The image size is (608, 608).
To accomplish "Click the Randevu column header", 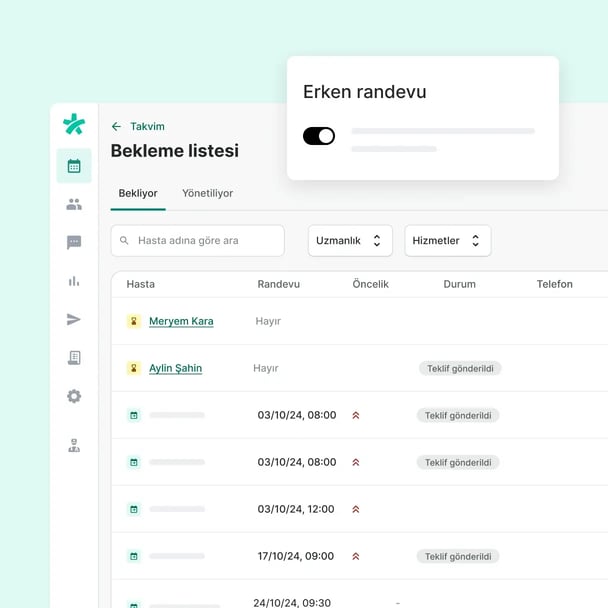I will tap(278, 284).
